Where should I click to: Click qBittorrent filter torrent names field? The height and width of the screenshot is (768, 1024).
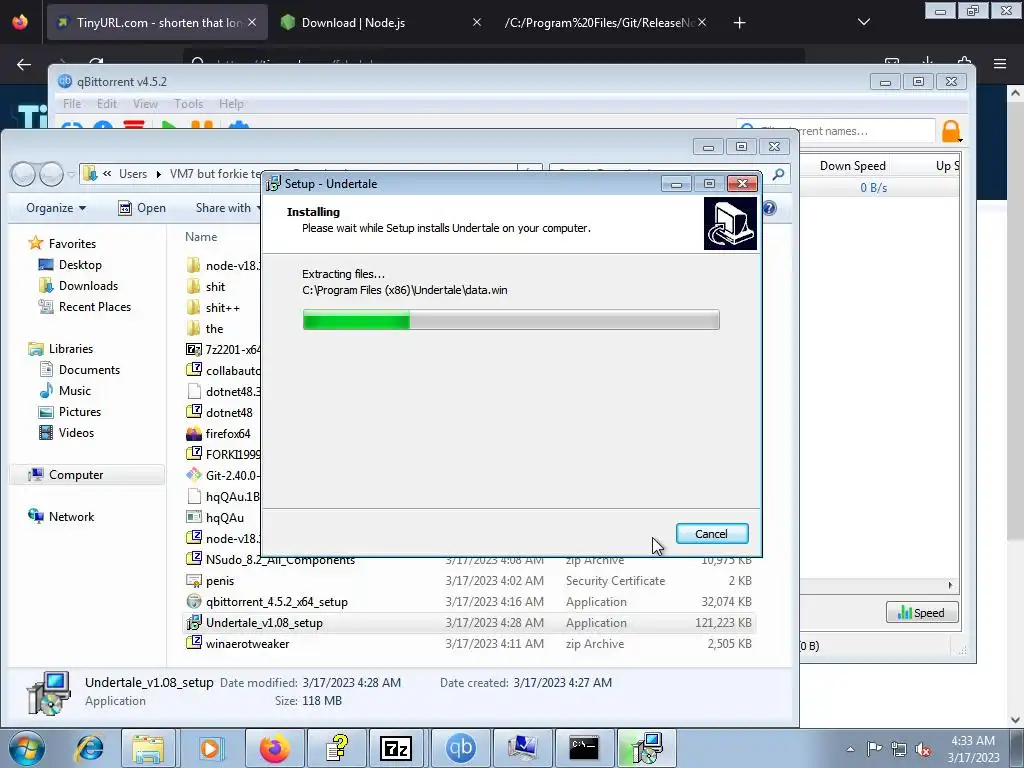pyautogui.click(x=836, y=131)
